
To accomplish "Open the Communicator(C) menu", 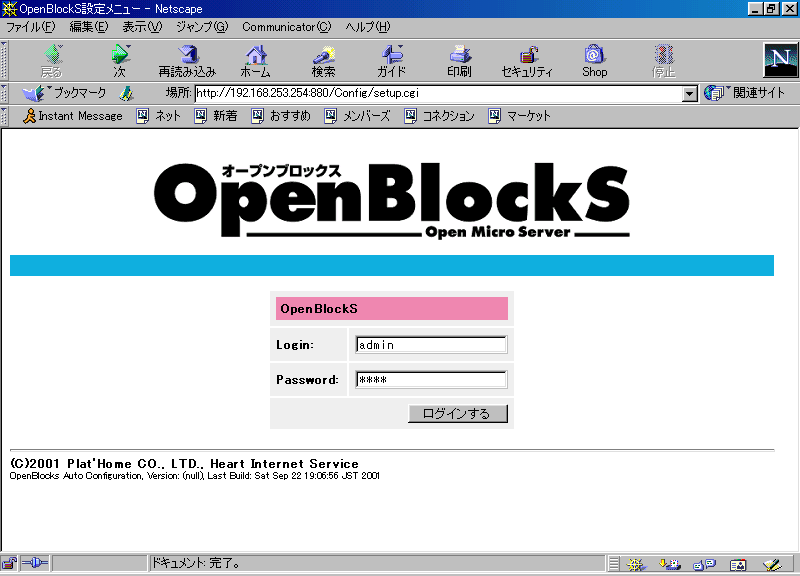I will pyautogui.click(x=287, y=27).
